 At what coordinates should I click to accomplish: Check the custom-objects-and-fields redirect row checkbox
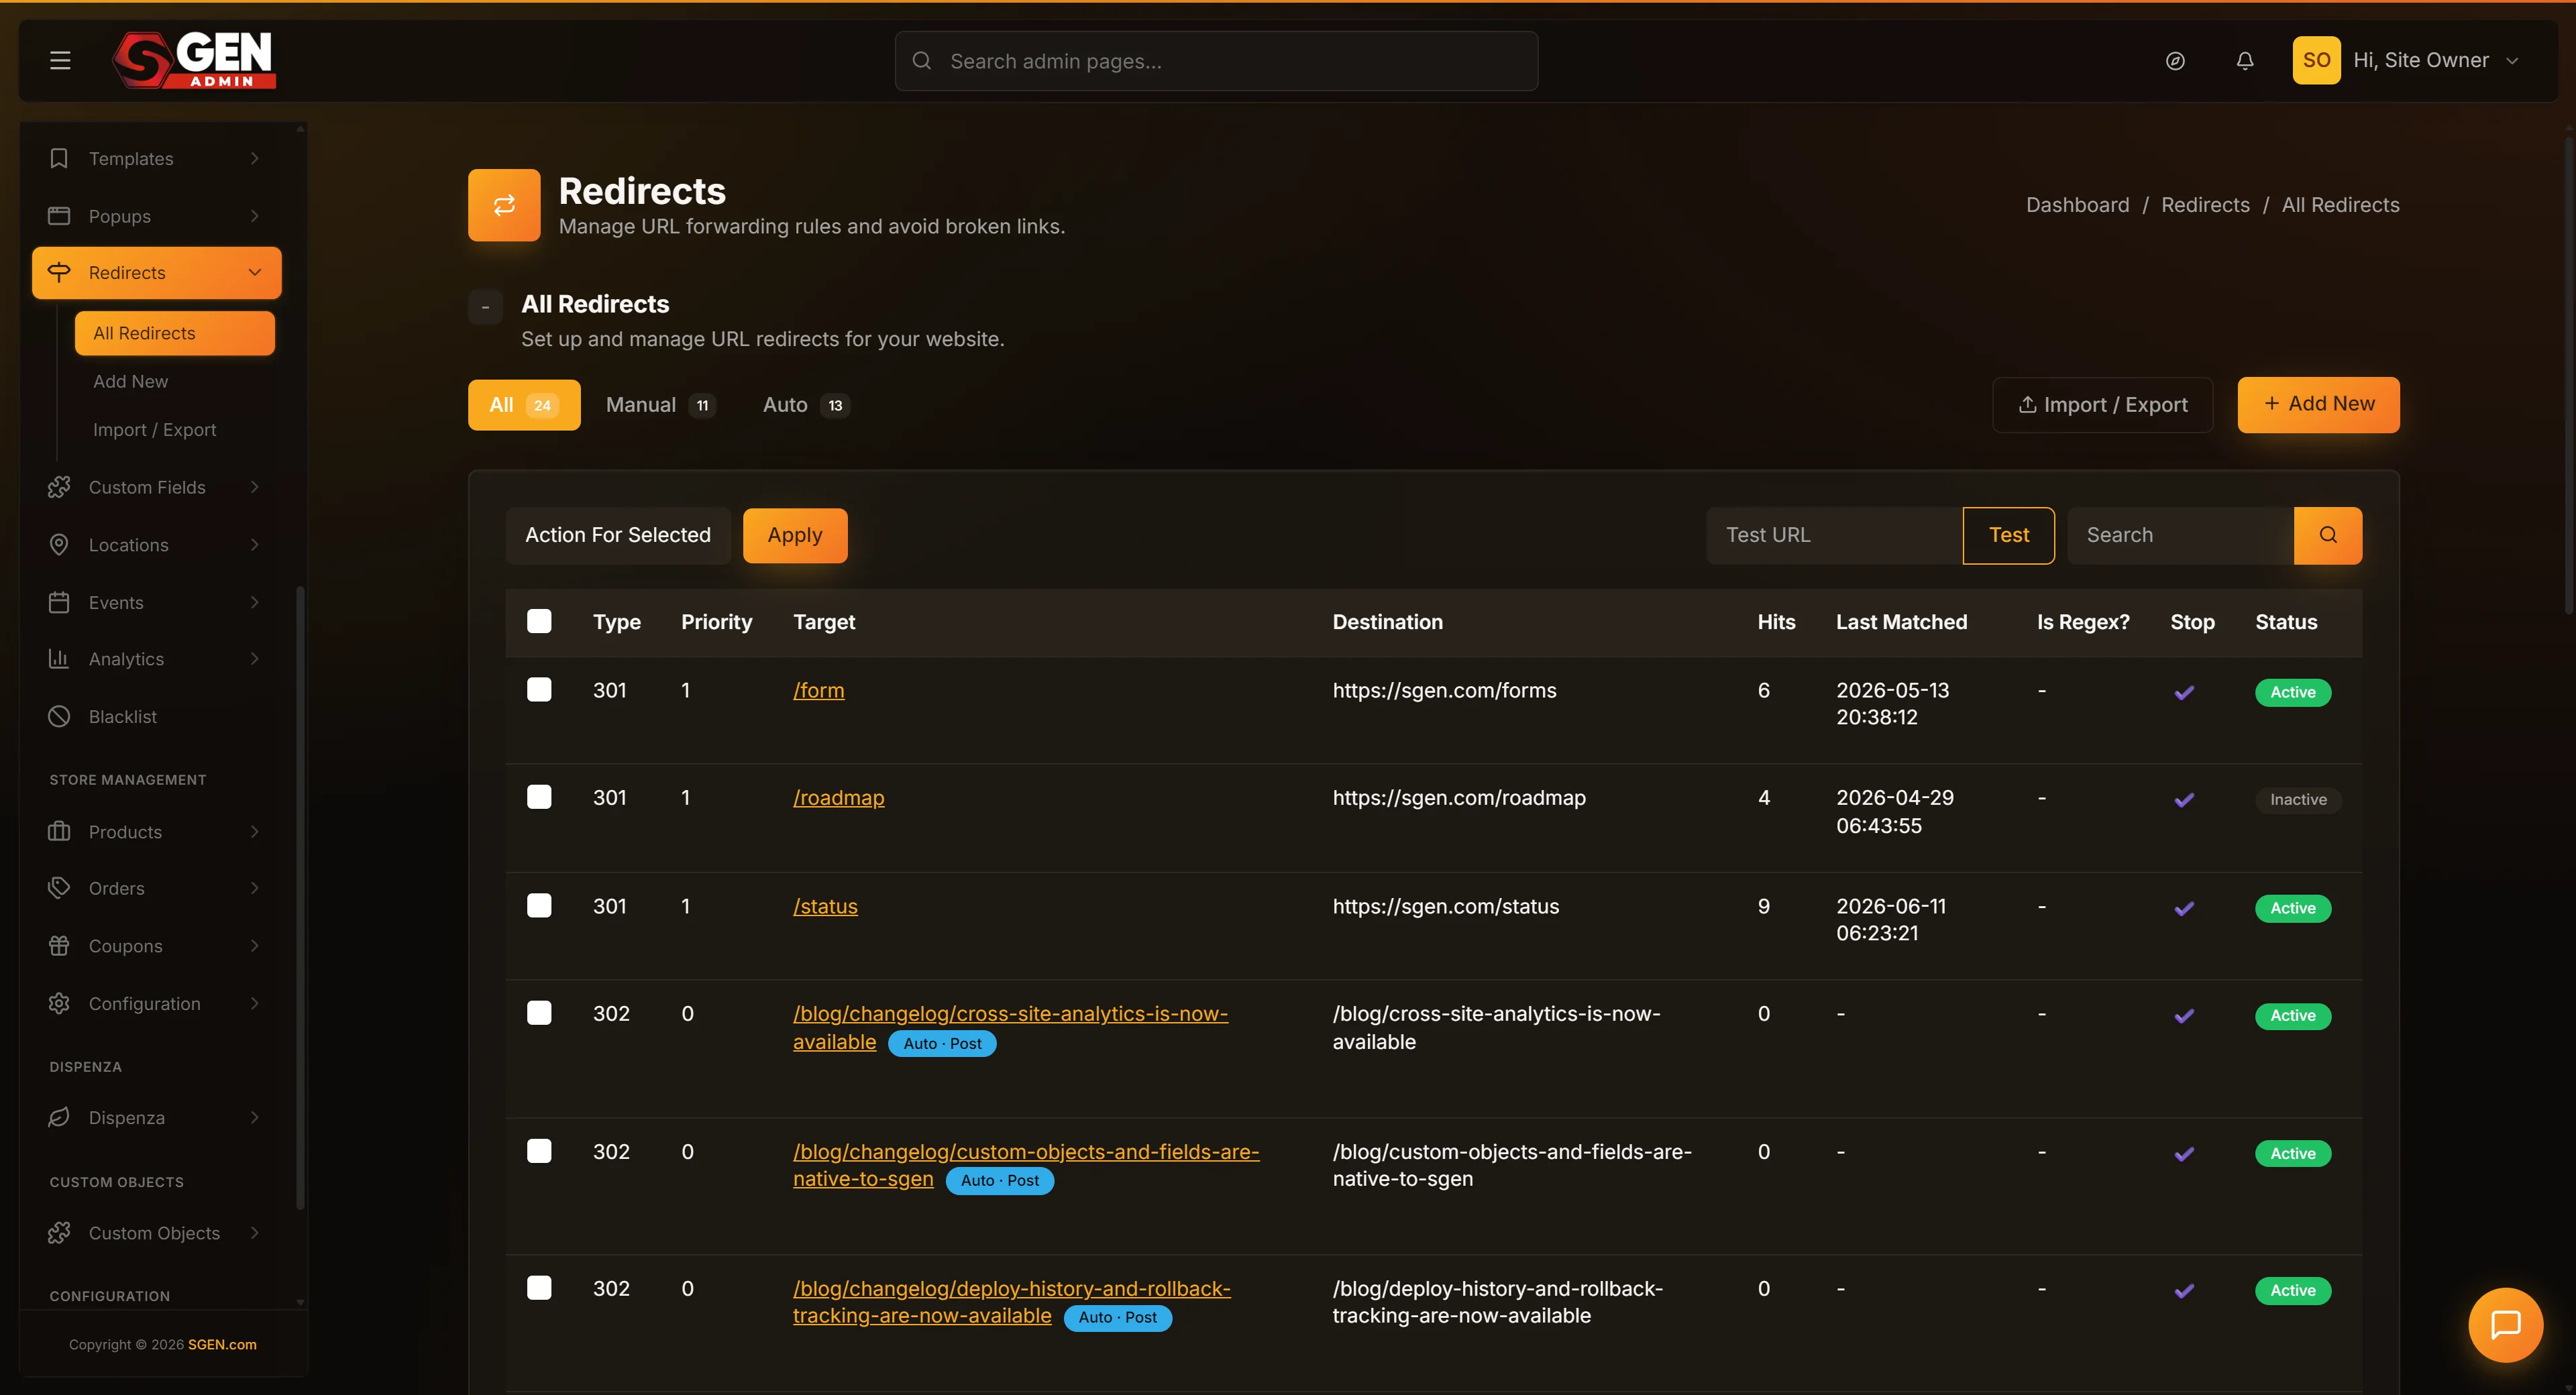539,1151
